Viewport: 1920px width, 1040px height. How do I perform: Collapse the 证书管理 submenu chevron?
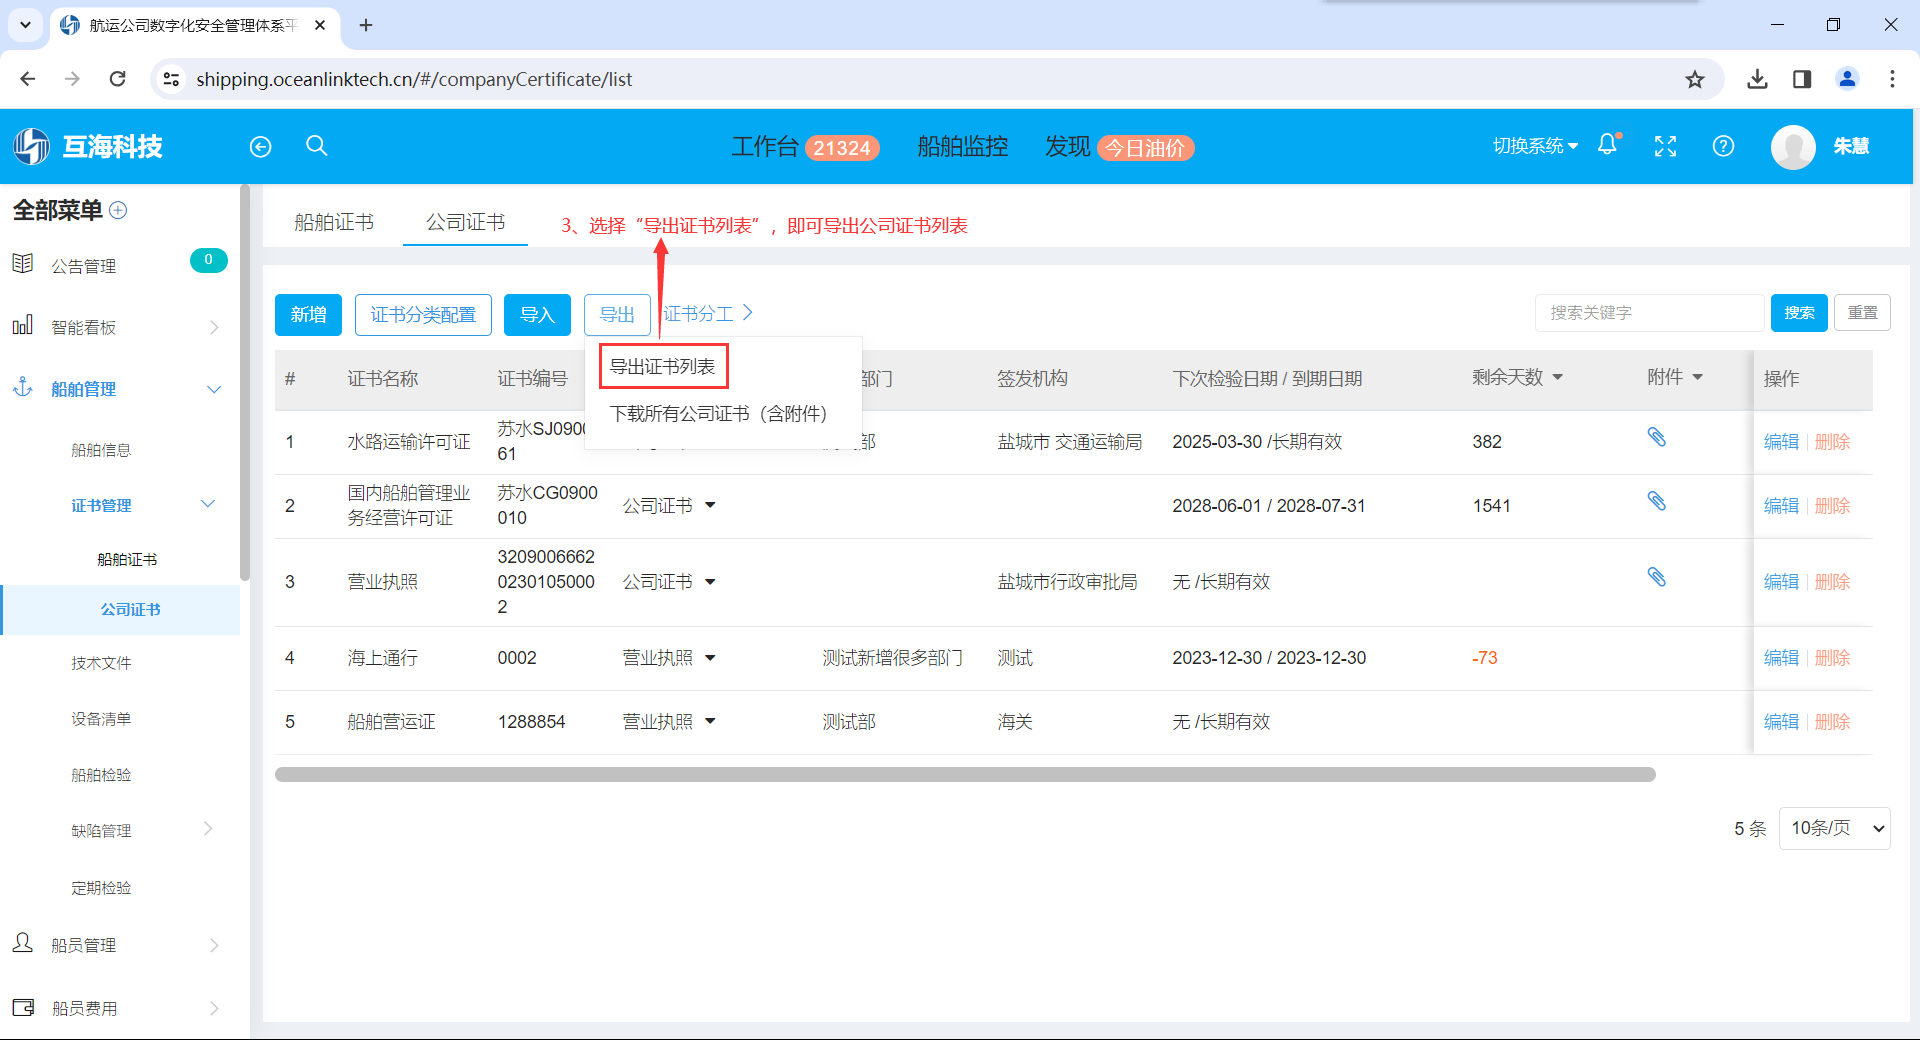coord(208,504)
